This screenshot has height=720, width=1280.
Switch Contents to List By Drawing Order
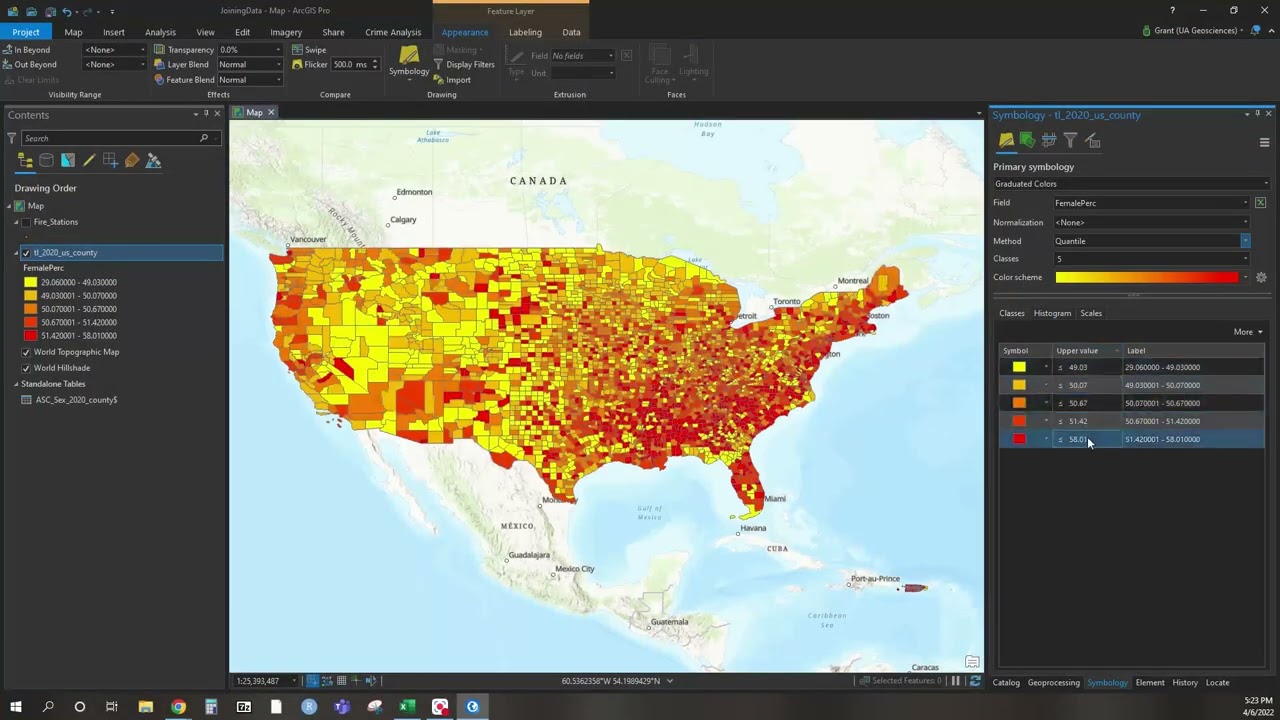25,160
